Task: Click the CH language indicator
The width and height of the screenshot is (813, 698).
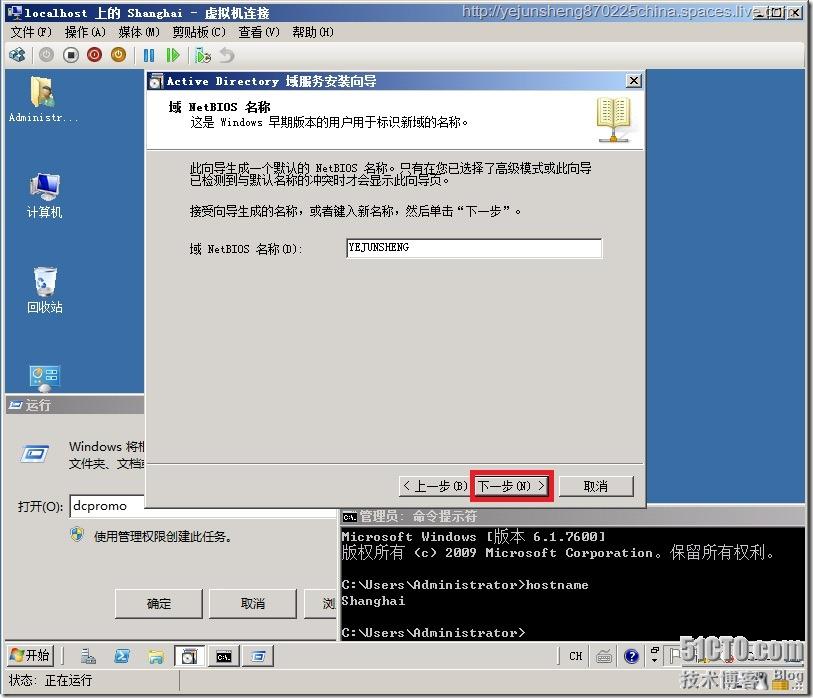Action: 576,656
